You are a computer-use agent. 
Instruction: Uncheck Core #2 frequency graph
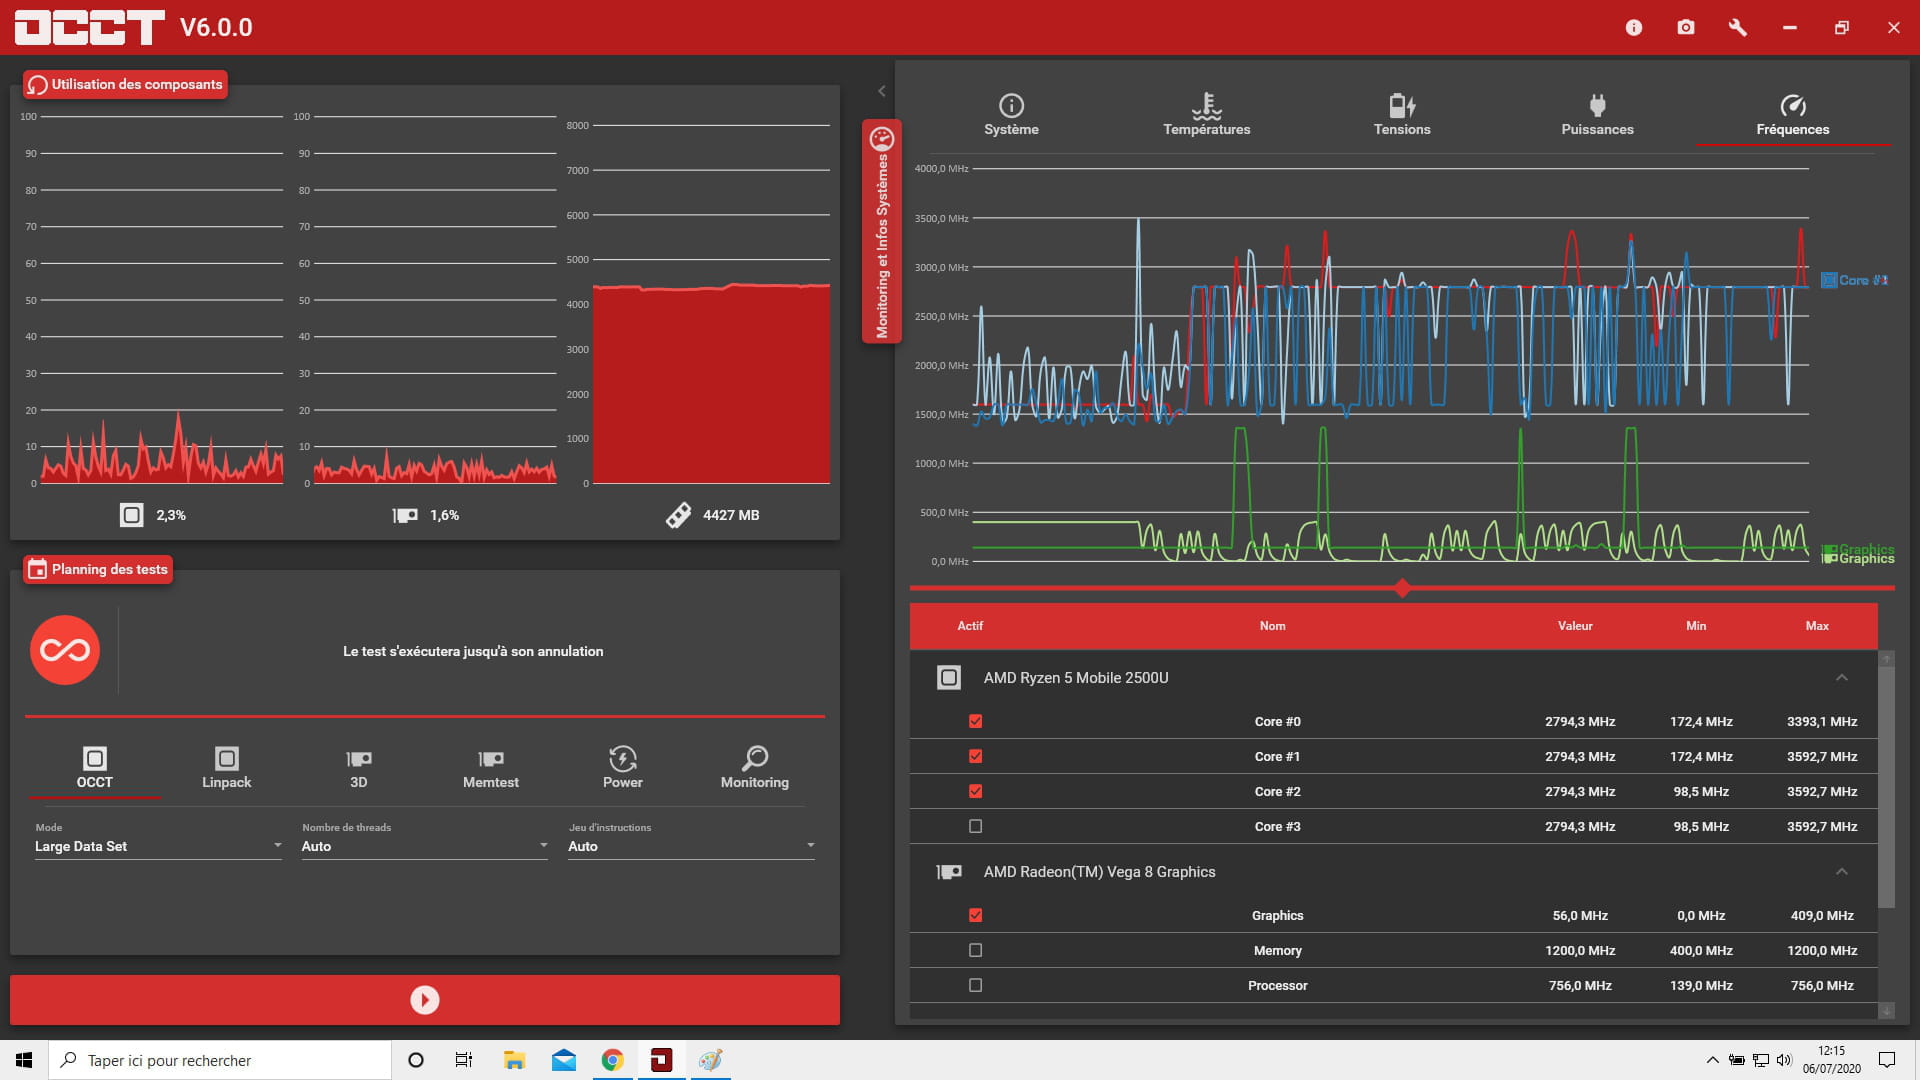(976, 791)
